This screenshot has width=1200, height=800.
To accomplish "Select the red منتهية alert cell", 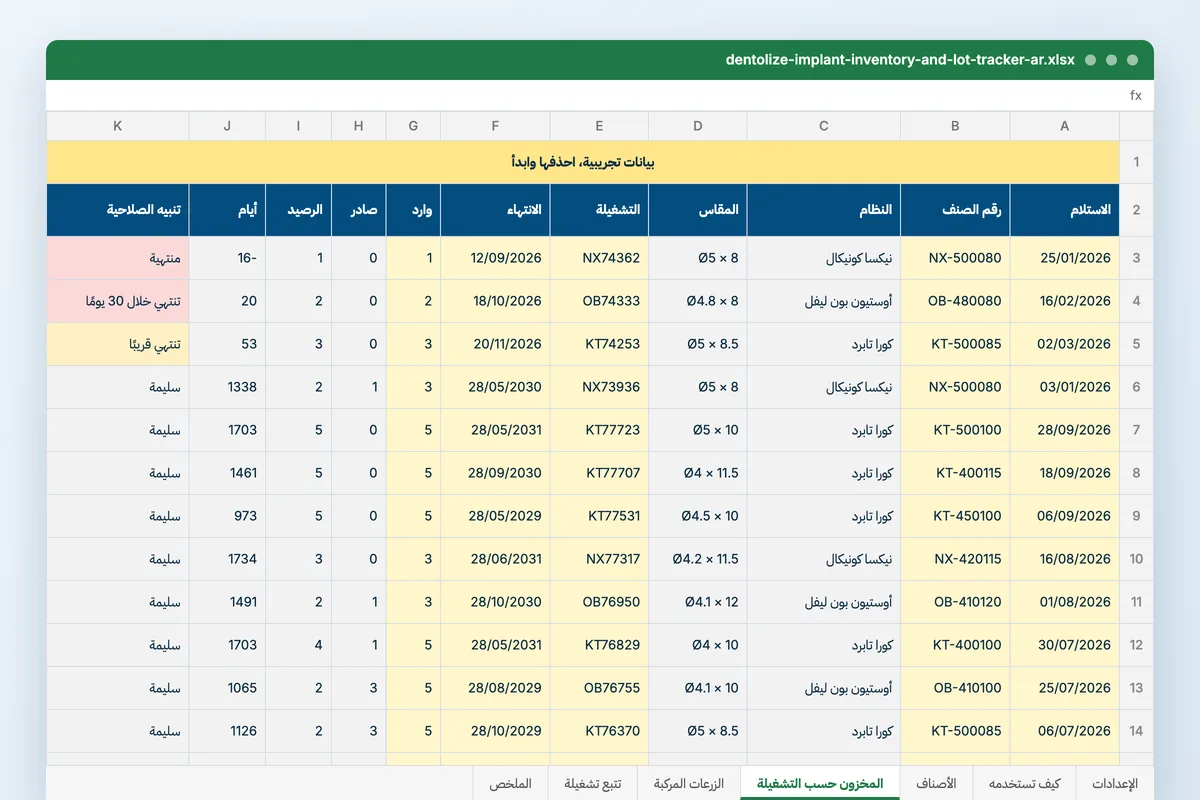I will 118,258.
